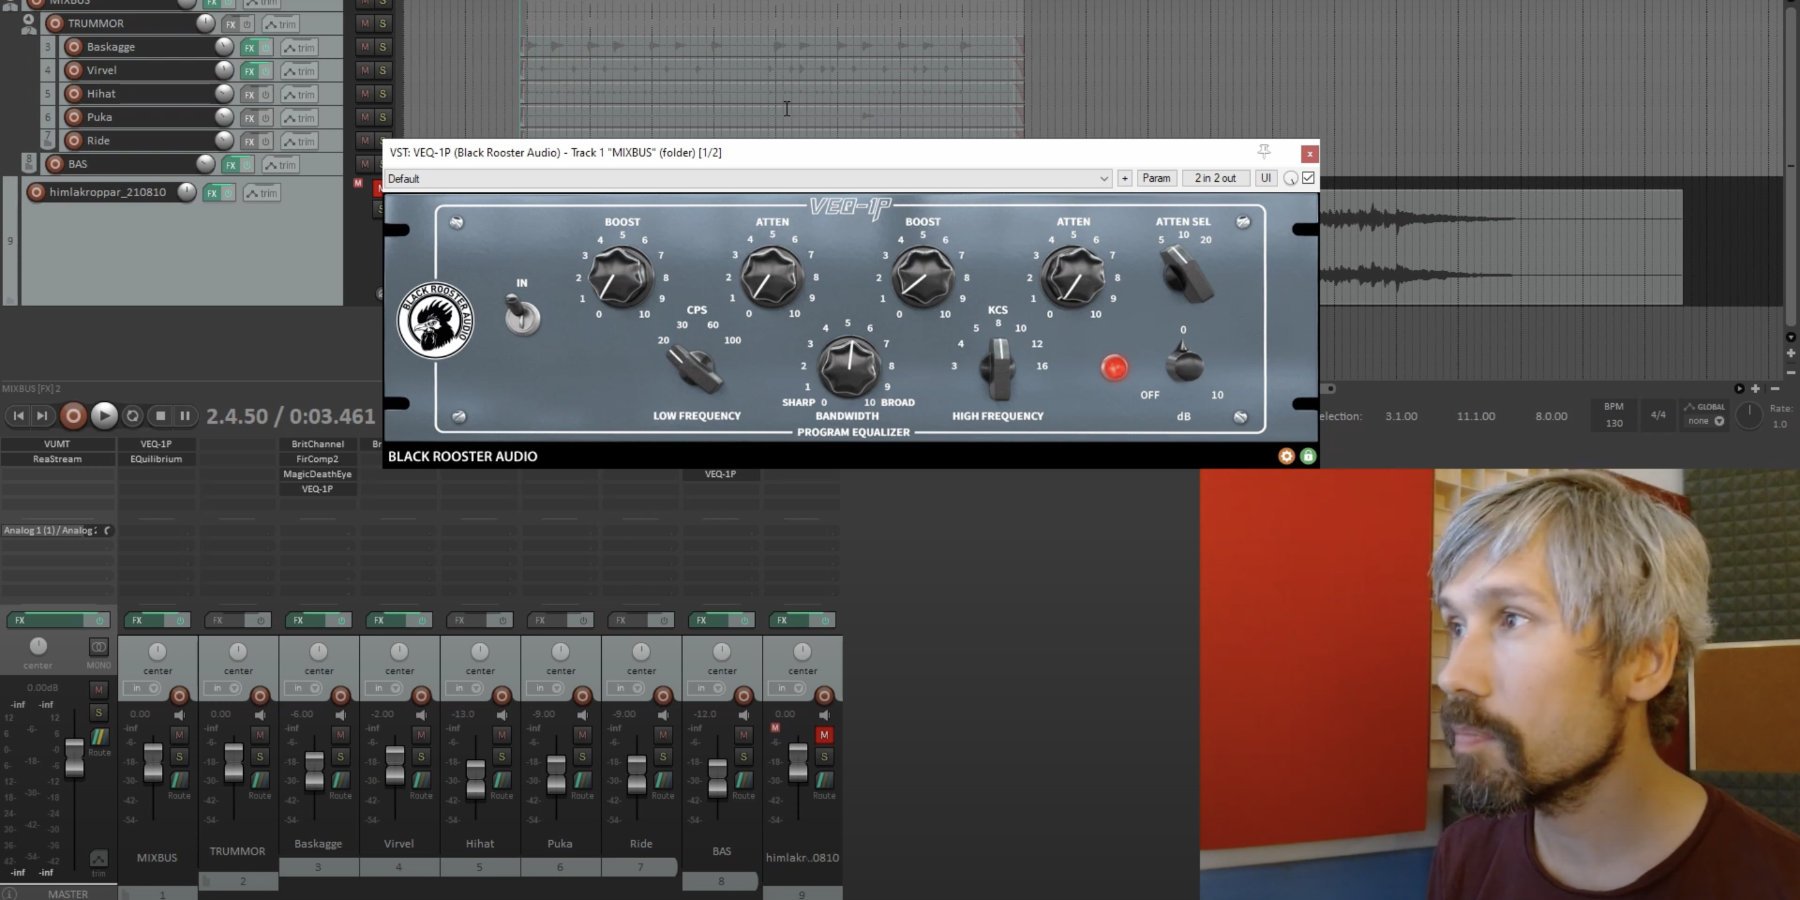Open input dropdown on Hihat mixer strip
Screen dimensions: 1800x900
coord(464,688)
